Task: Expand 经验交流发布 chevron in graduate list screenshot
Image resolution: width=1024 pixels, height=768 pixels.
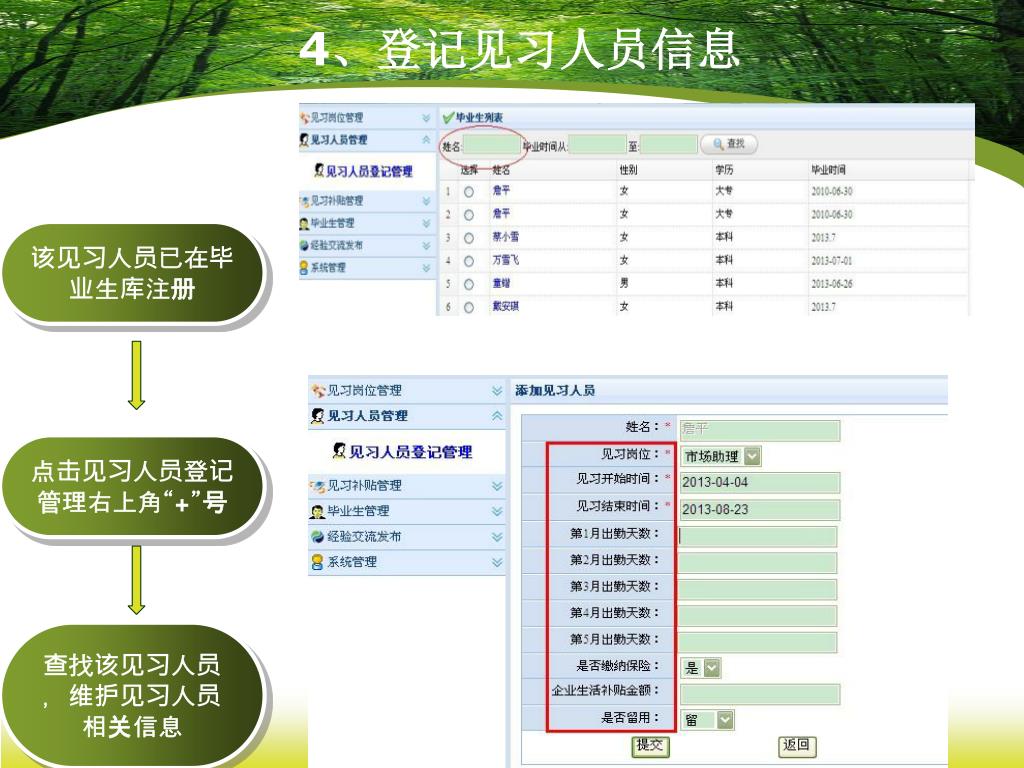Action: click(426, 246)
